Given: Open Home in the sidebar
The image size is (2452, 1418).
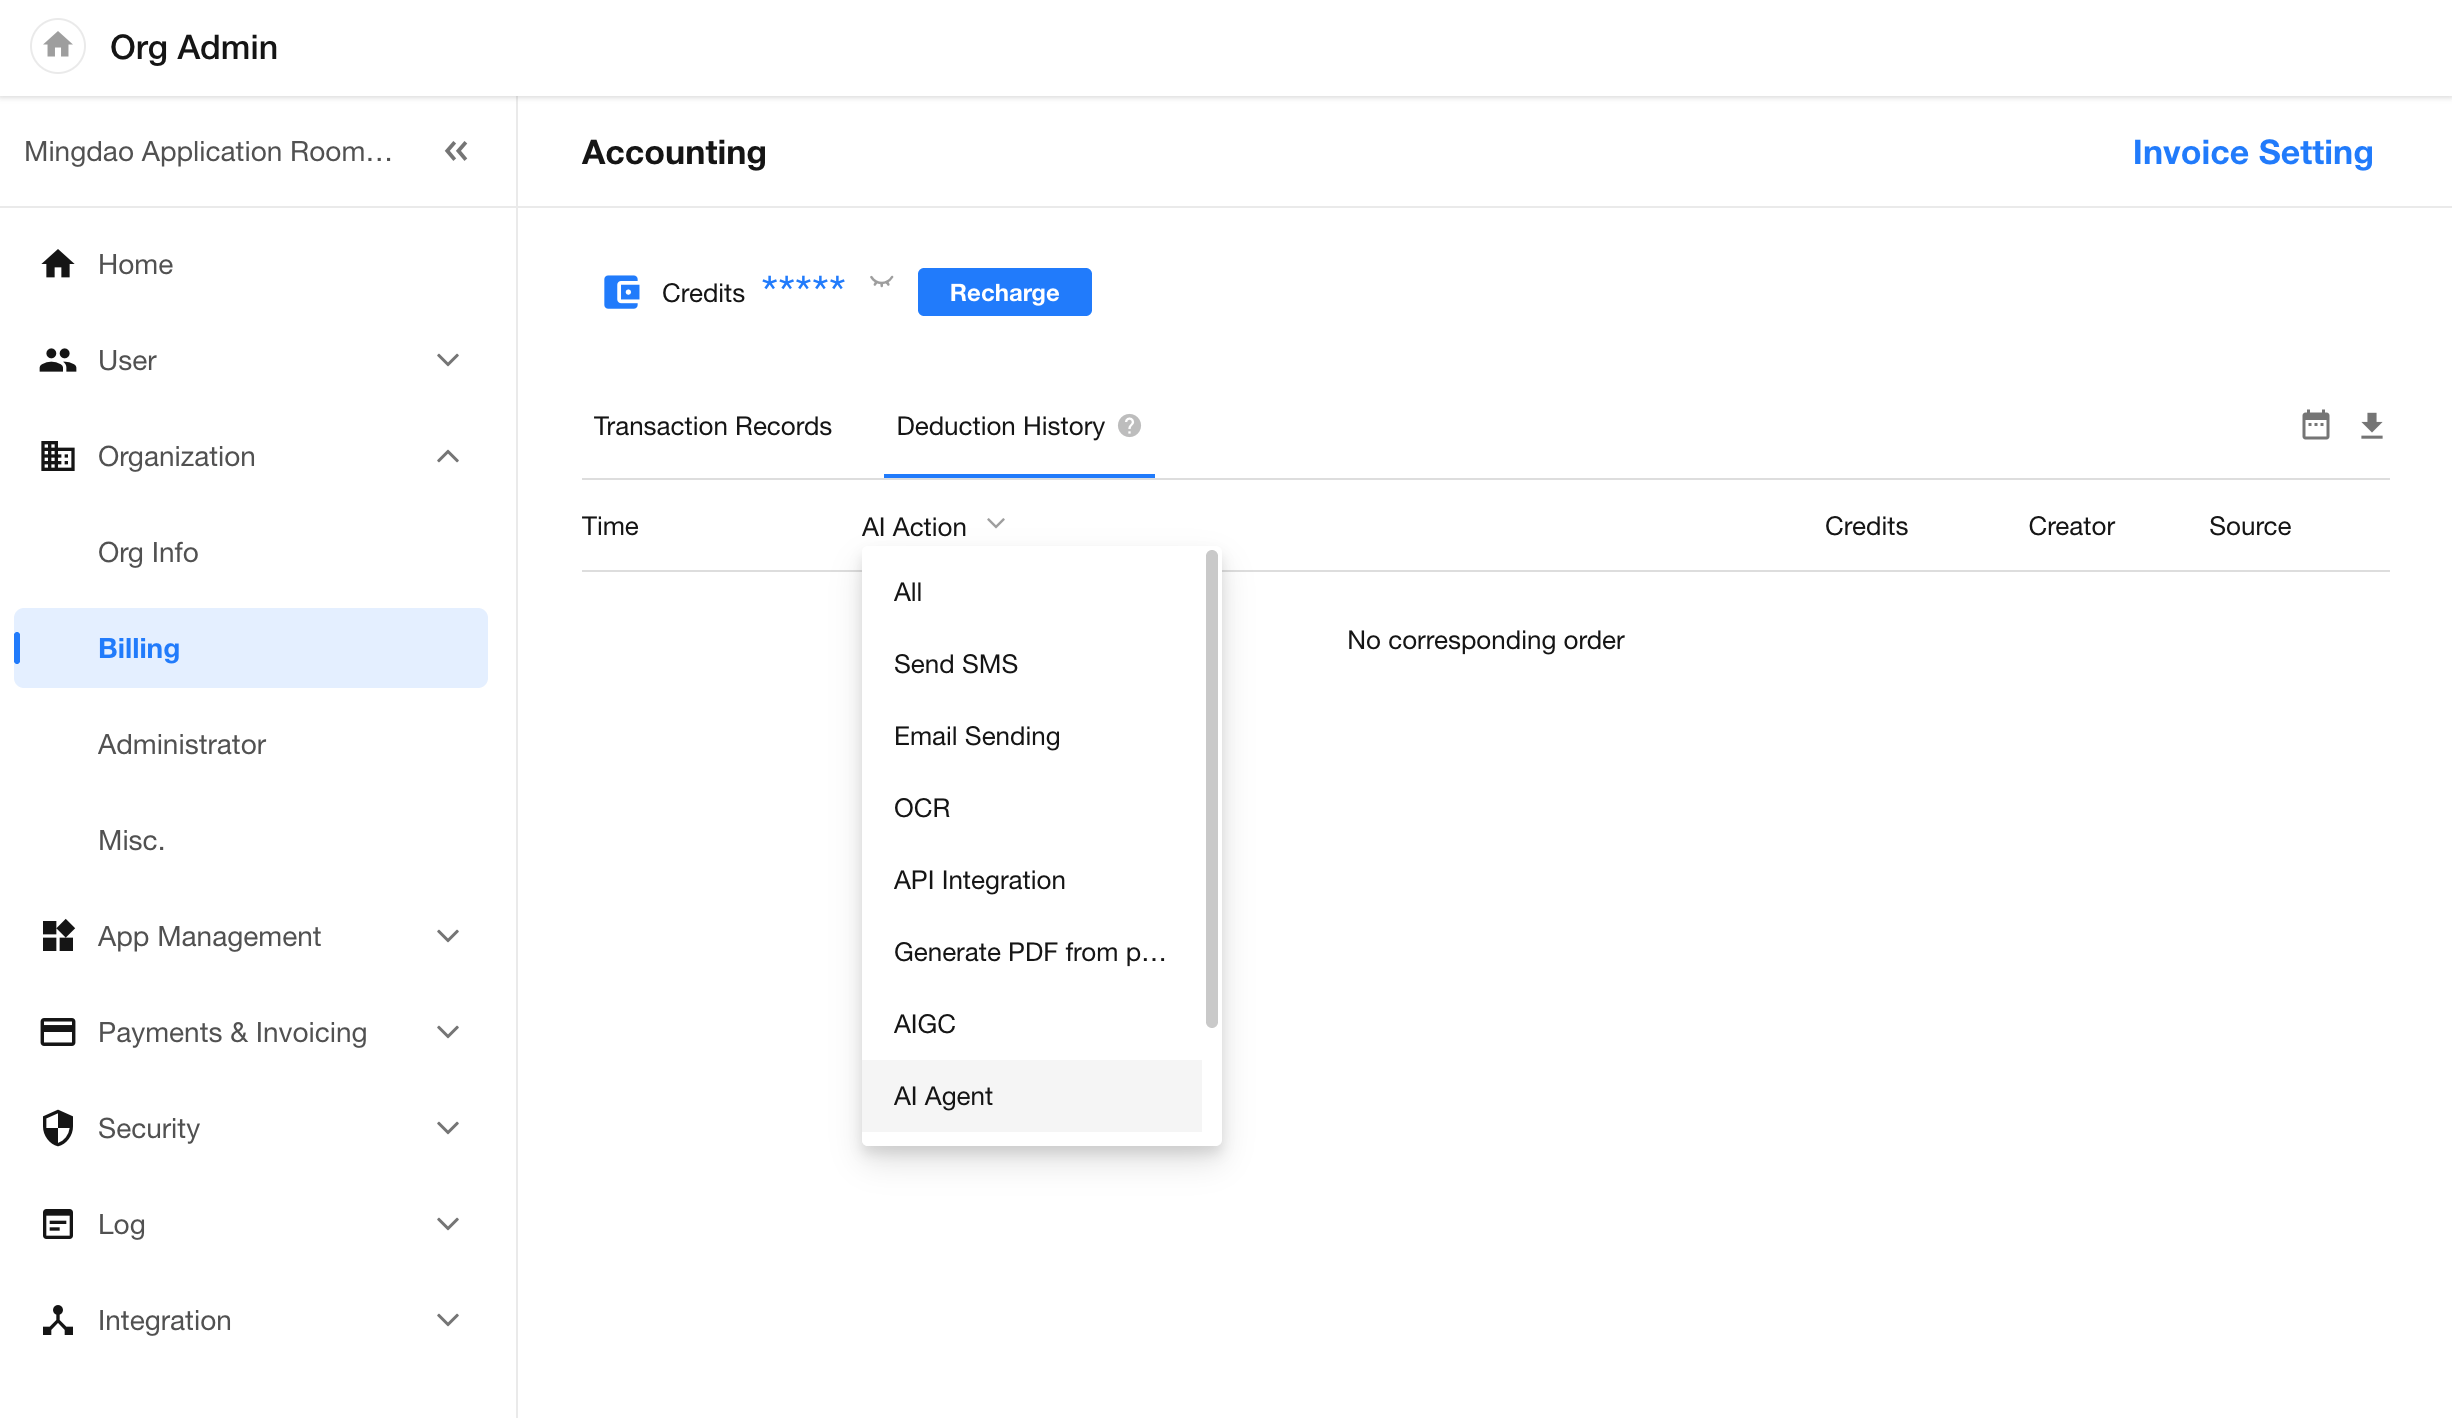Looking at the screenshot, I should [135, 264].
